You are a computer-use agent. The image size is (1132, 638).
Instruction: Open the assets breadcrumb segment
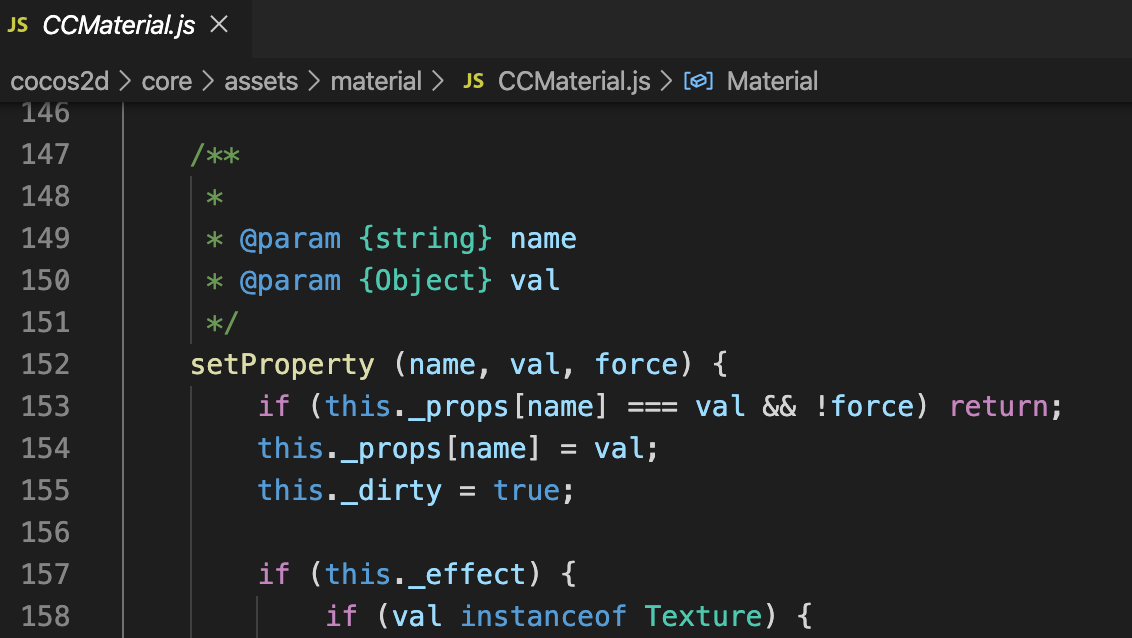261,81
